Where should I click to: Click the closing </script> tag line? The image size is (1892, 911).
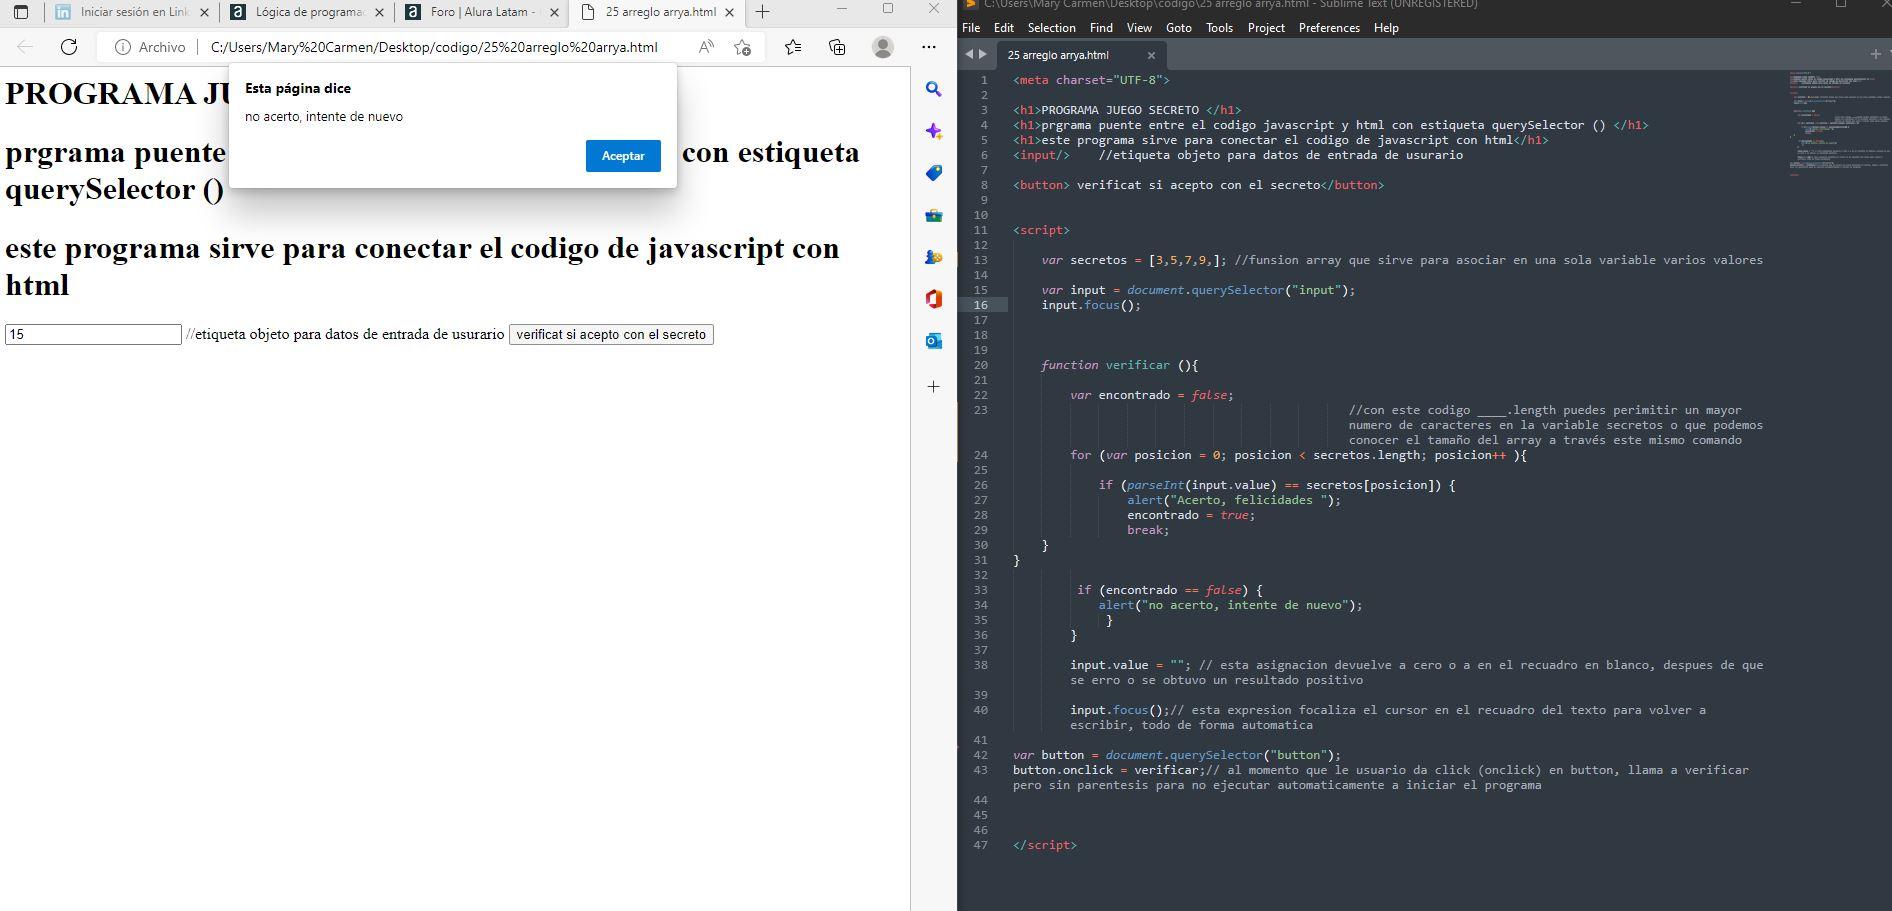pos(1044,845)
